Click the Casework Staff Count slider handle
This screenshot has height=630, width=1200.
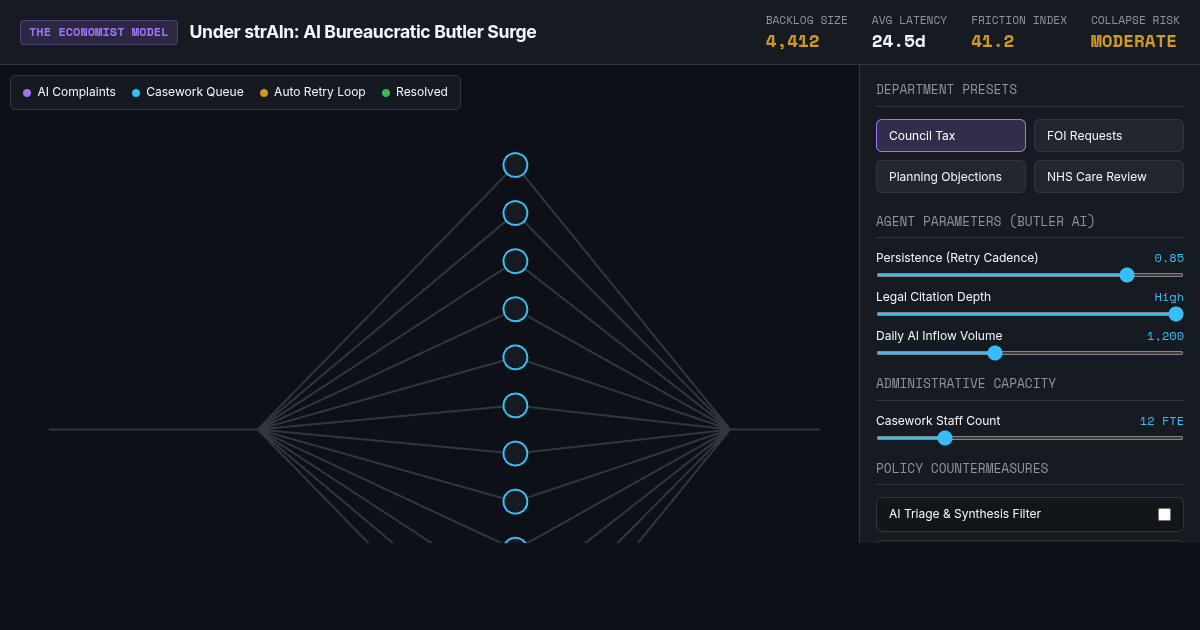(x=945, y=438)
